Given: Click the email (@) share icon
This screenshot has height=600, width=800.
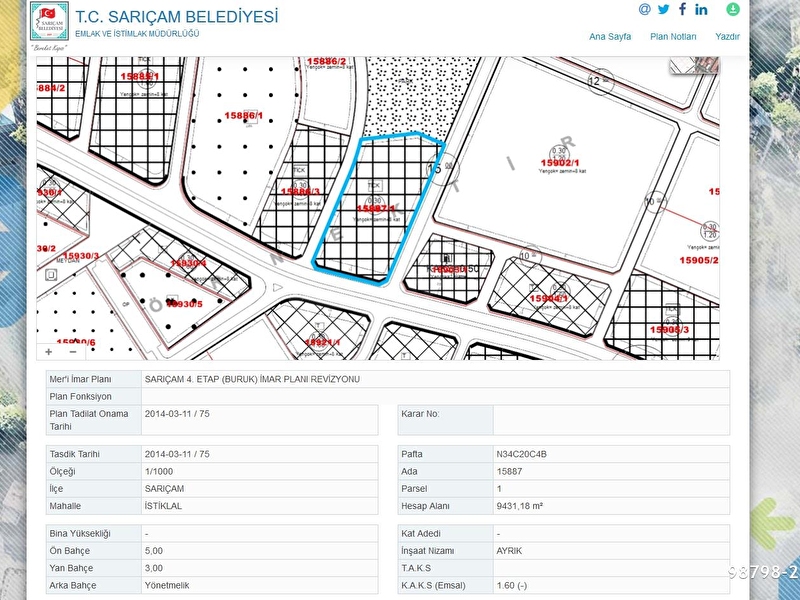Looking at the screenshot, I should point(644,9).
